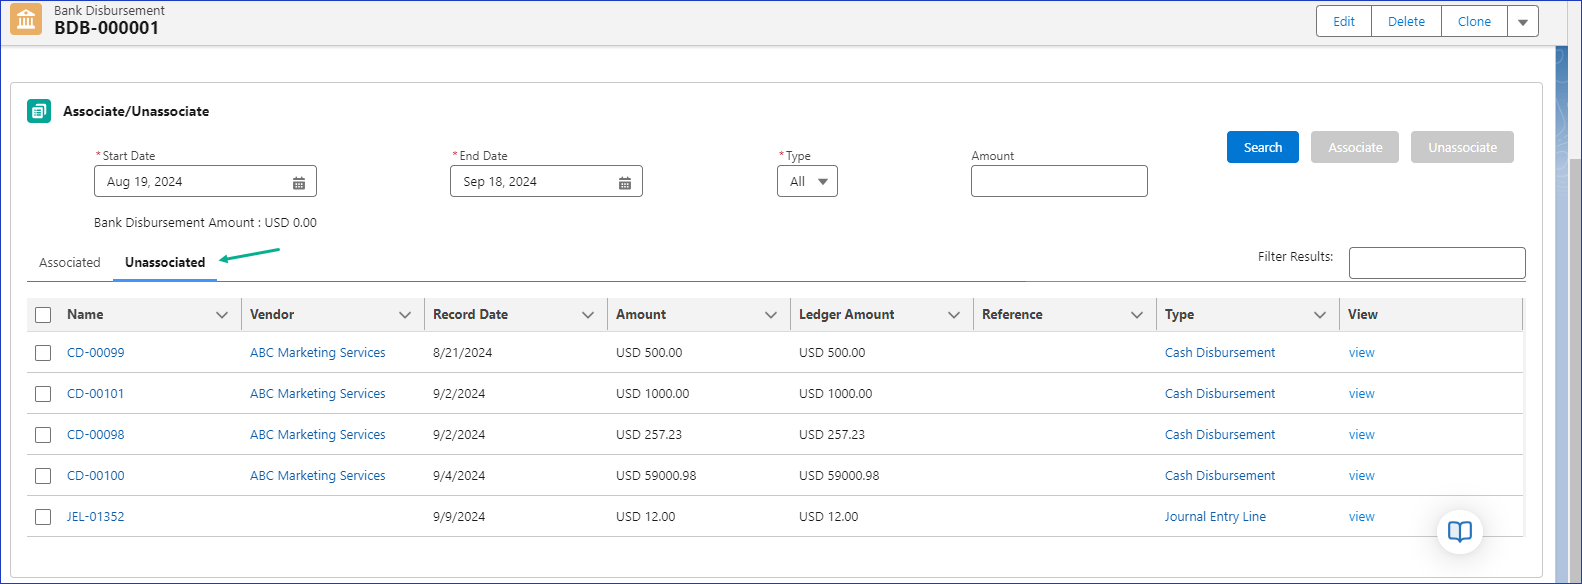Viewport: 1582px width, 584px height.
Task: Open the End Date calendar picker
Action: click(624, 182)
